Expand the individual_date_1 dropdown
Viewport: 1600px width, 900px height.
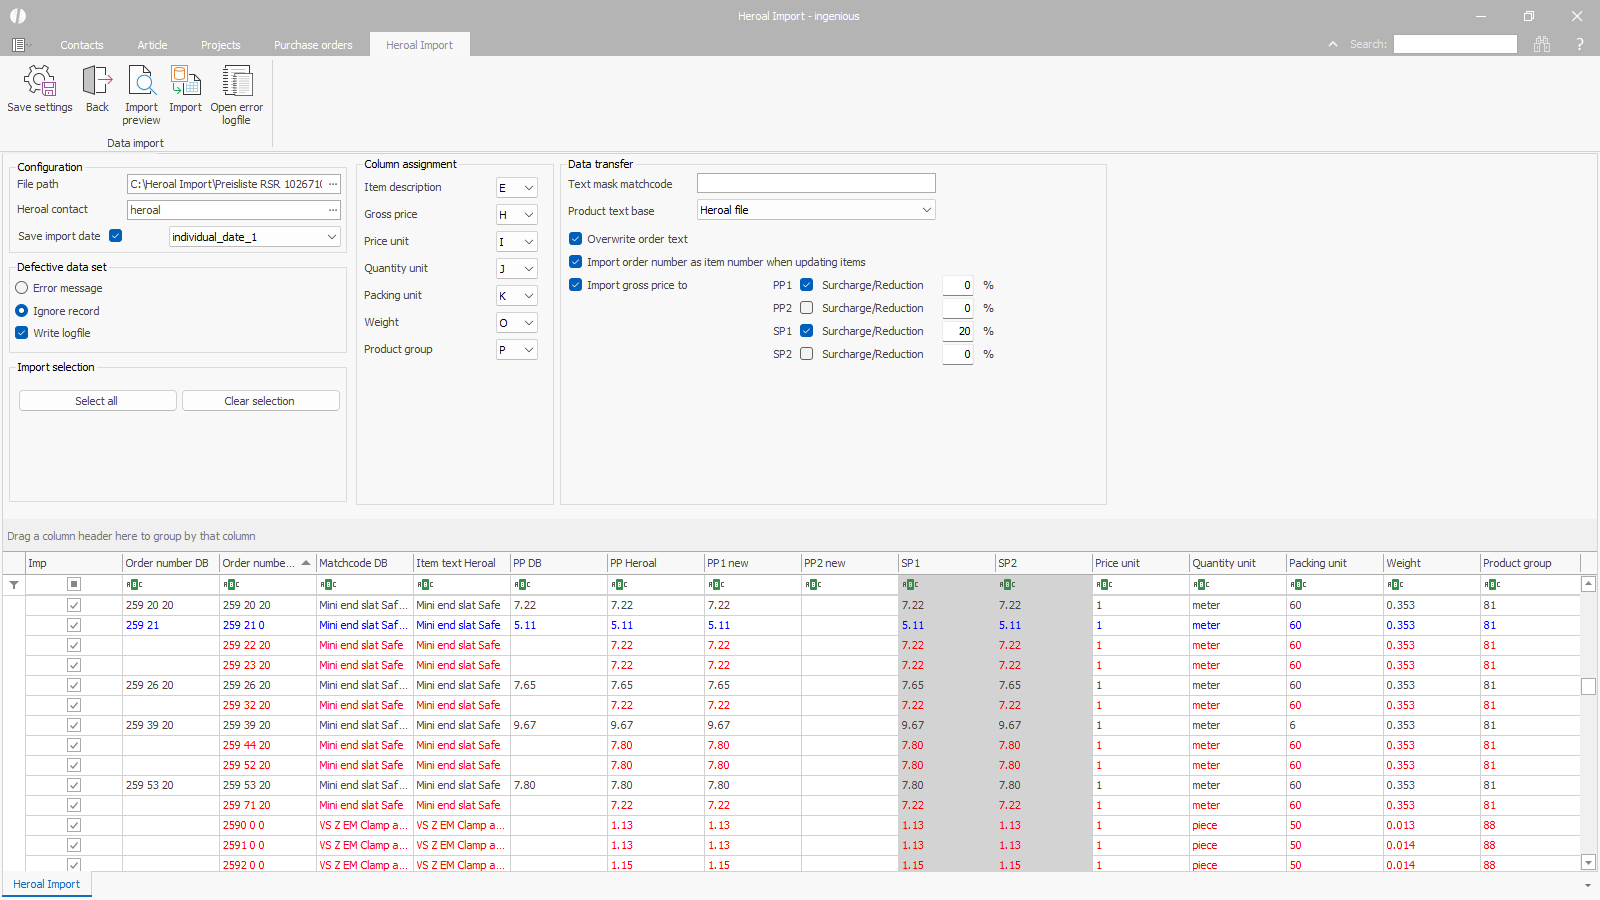pos(331,237)
